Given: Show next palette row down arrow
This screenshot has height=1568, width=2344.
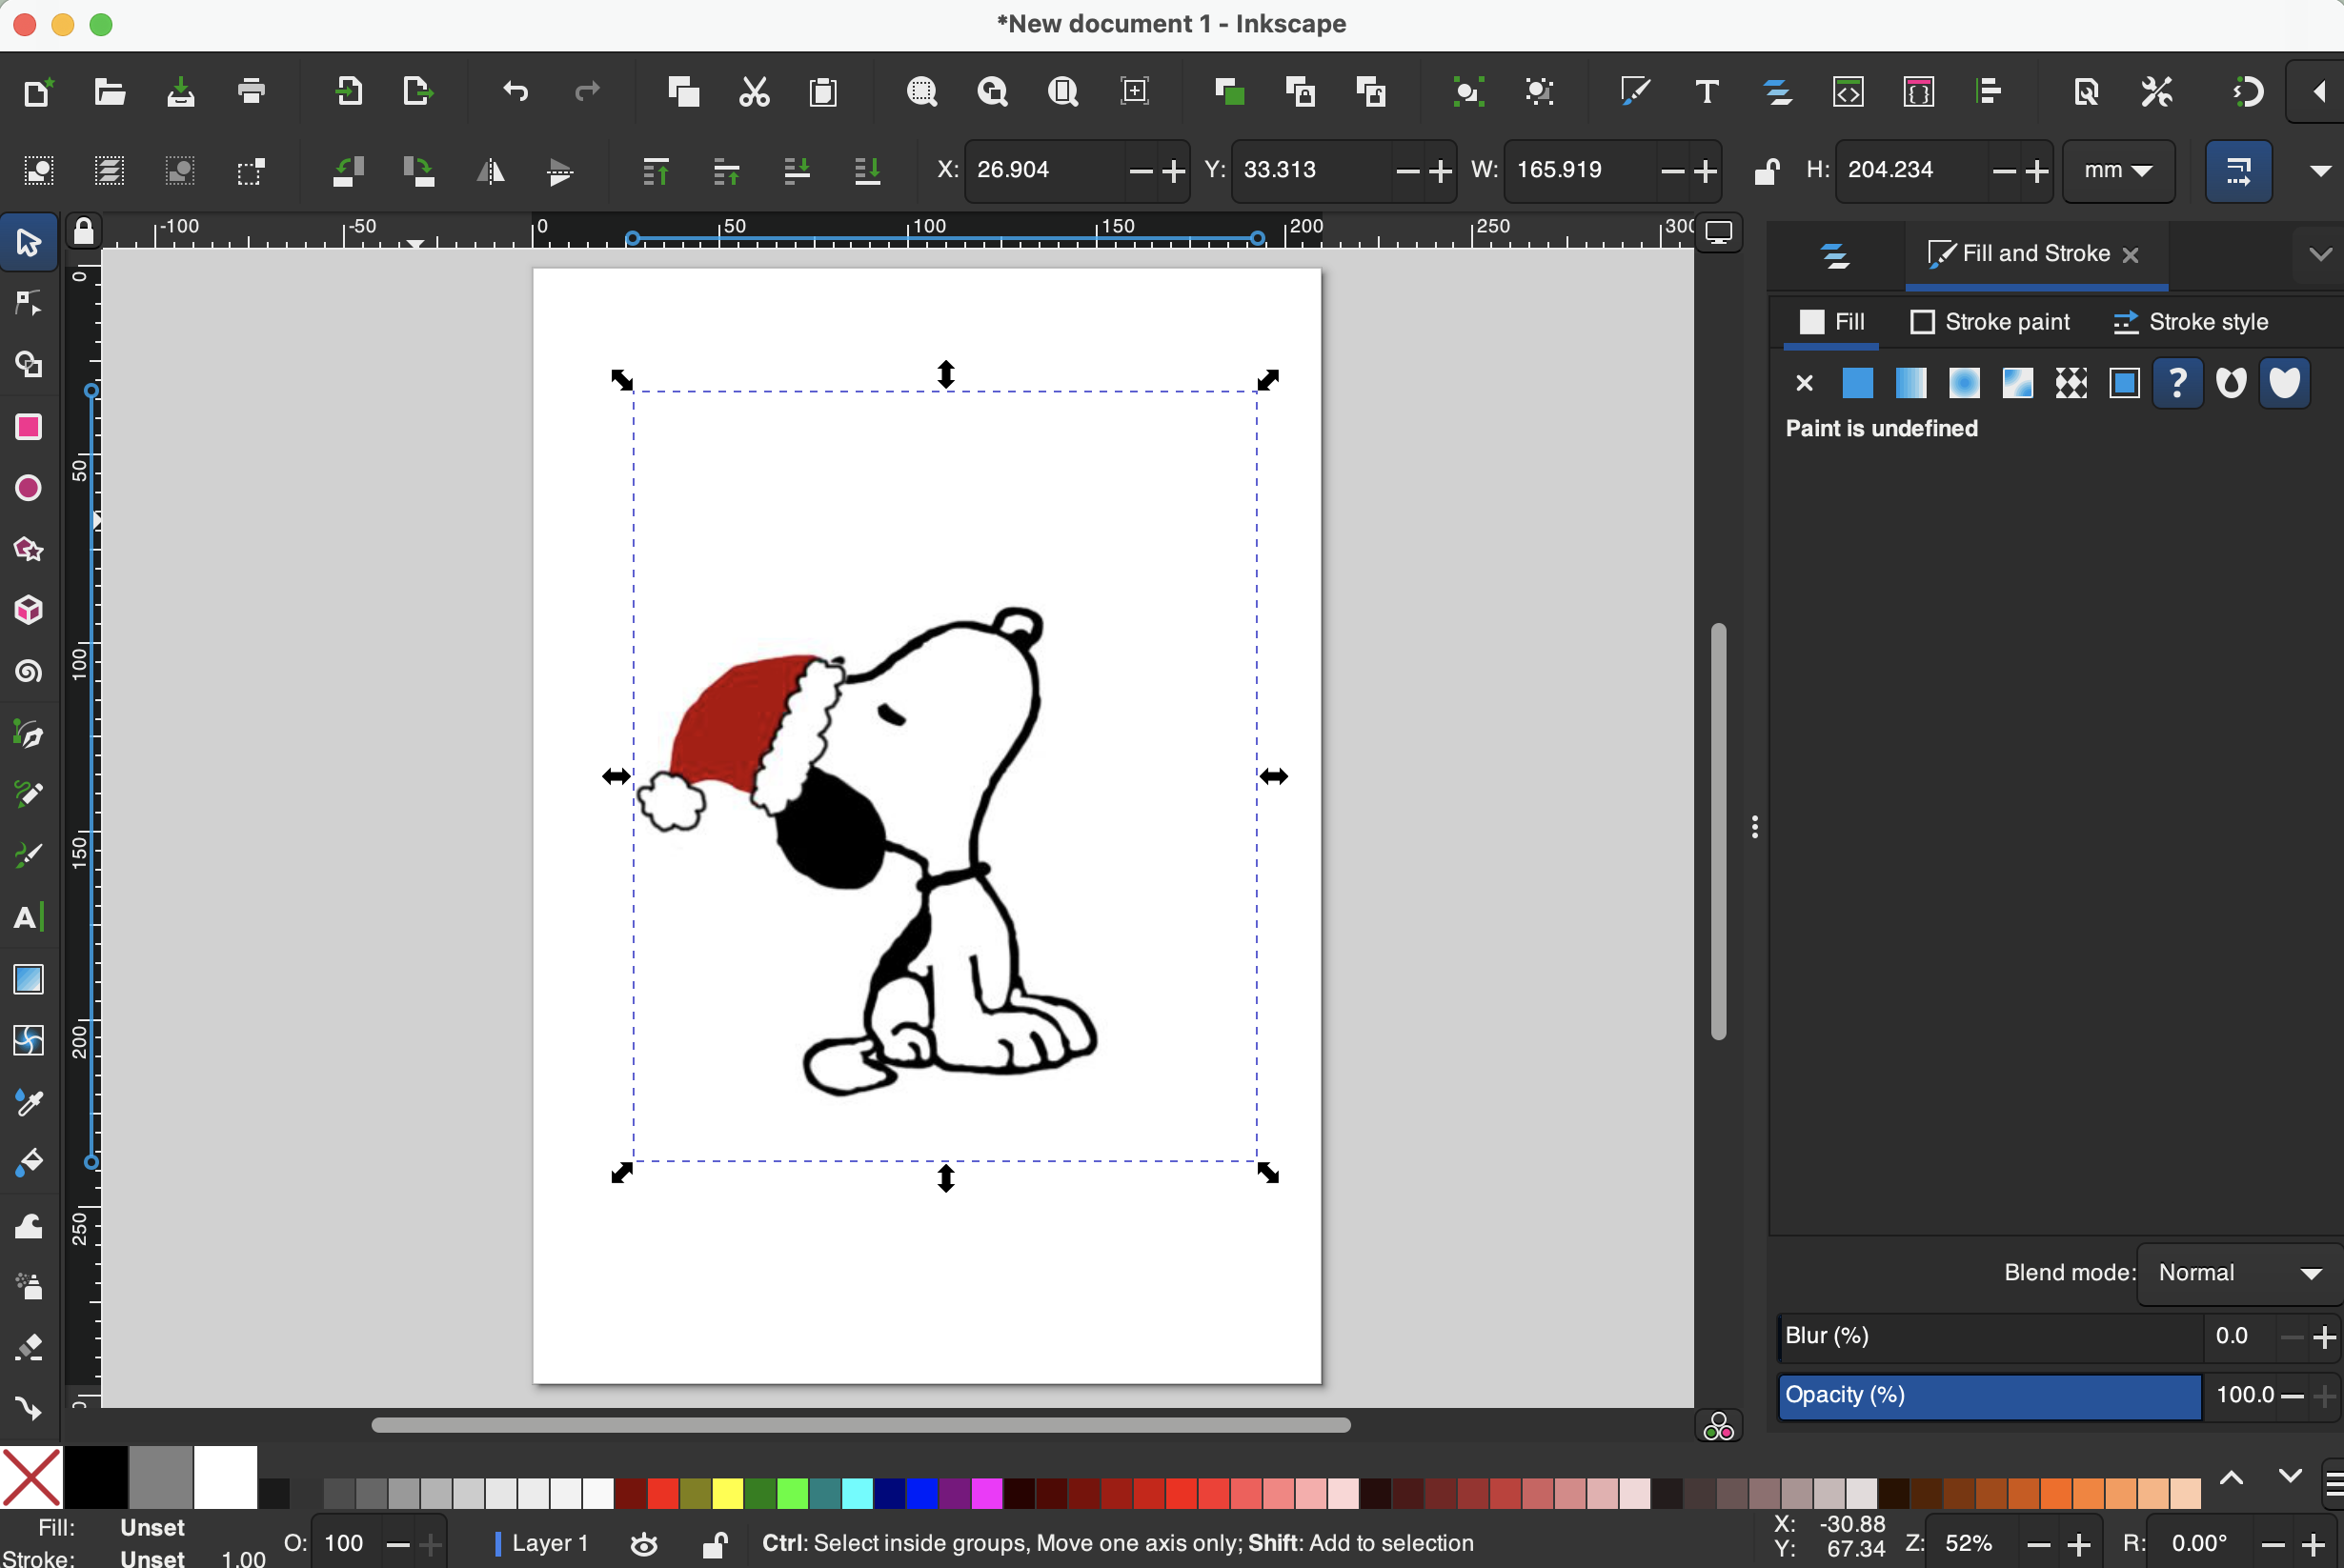Looking at the screenshot, I should 2289,1477.
